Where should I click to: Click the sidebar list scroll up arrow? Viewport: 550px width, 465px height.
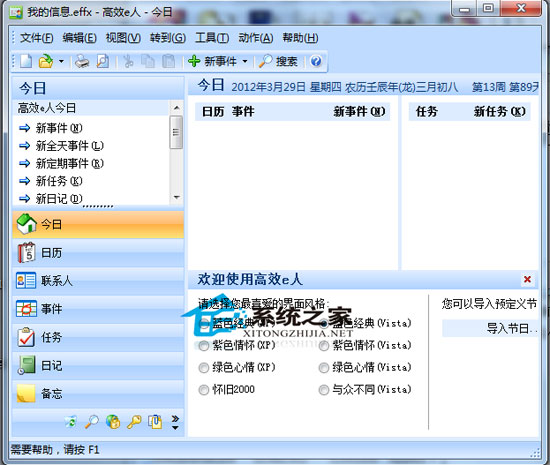(176, 108)
